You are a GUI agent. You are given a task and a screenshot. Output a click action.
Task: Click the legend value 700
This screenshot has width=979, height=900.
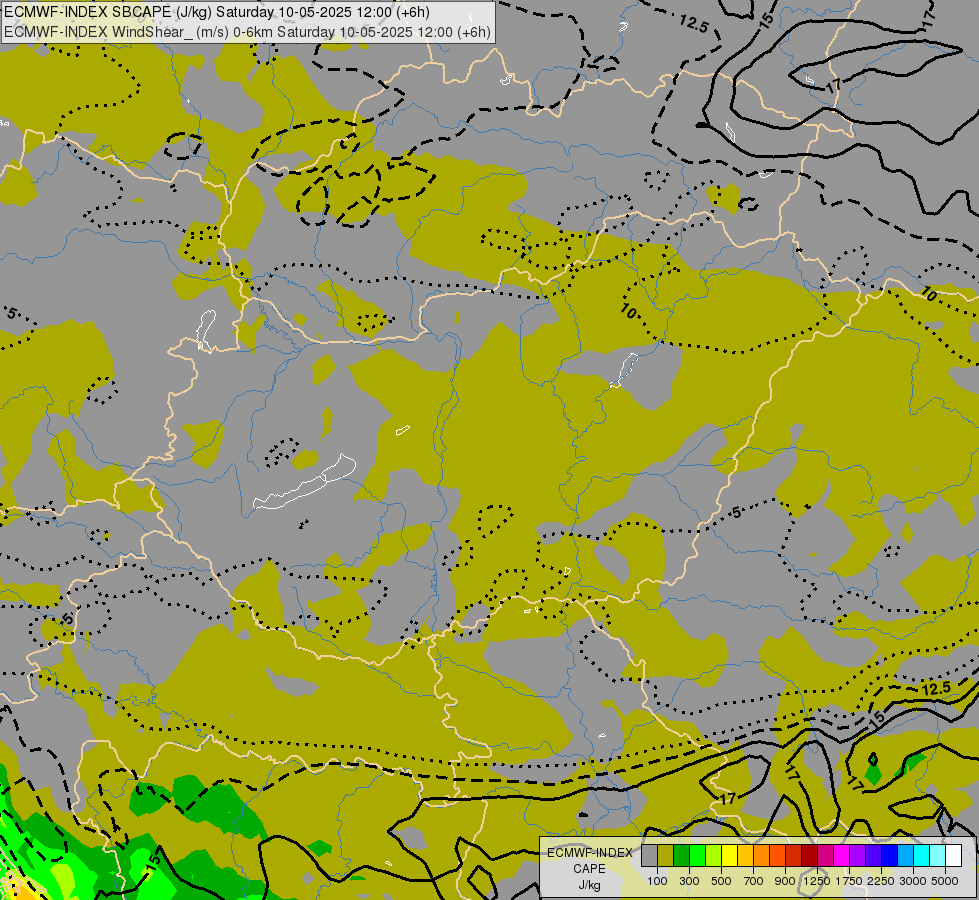pyautogui.click(x=754, y=881)
